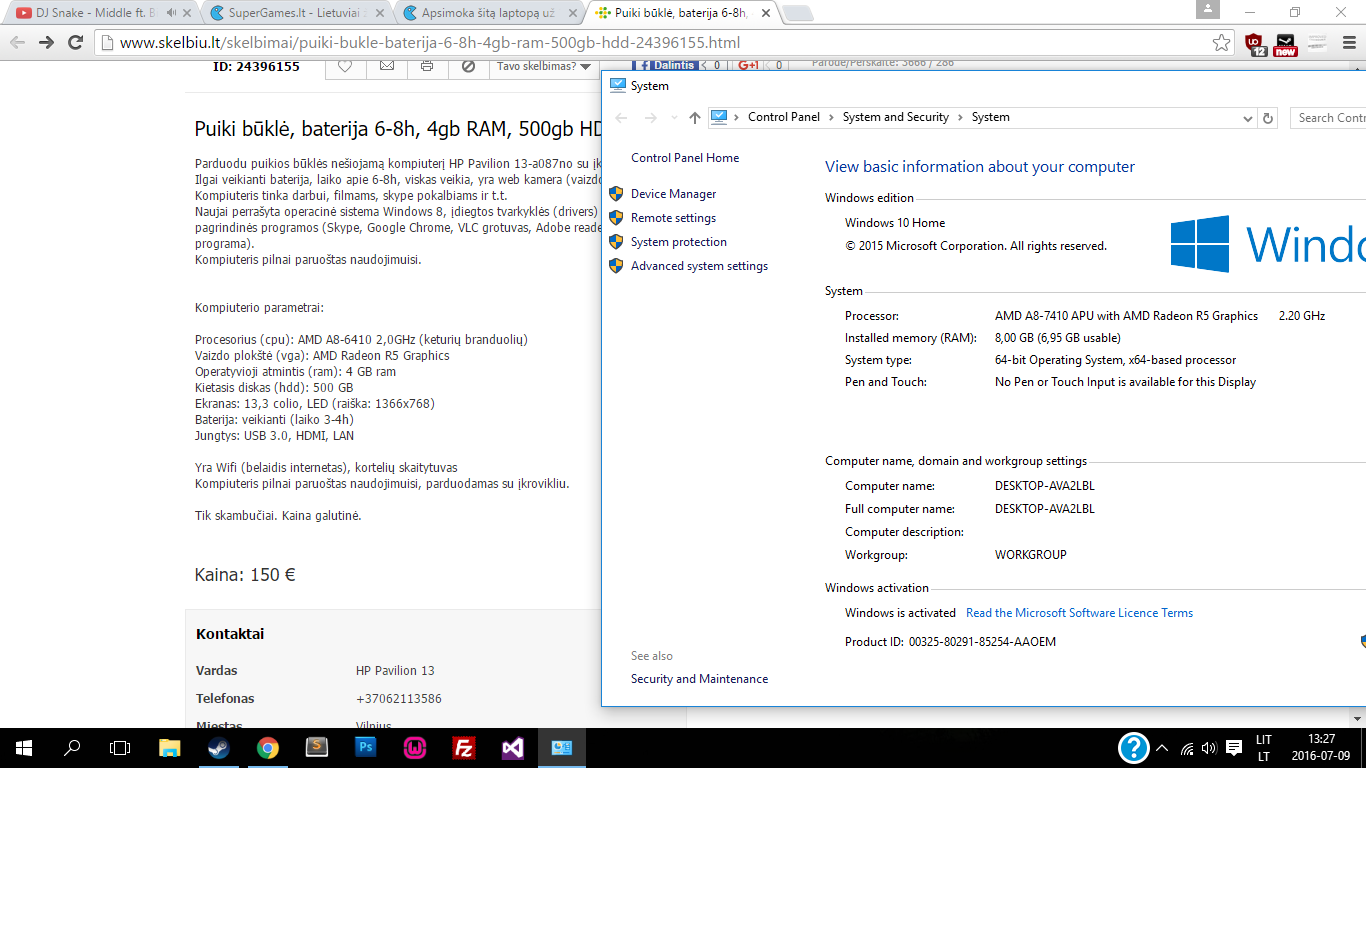Image resolution: width=1366 pixels, height=938 pixels.
Task: Mute the DJ Snake tab audio icon
Action: 171,13
